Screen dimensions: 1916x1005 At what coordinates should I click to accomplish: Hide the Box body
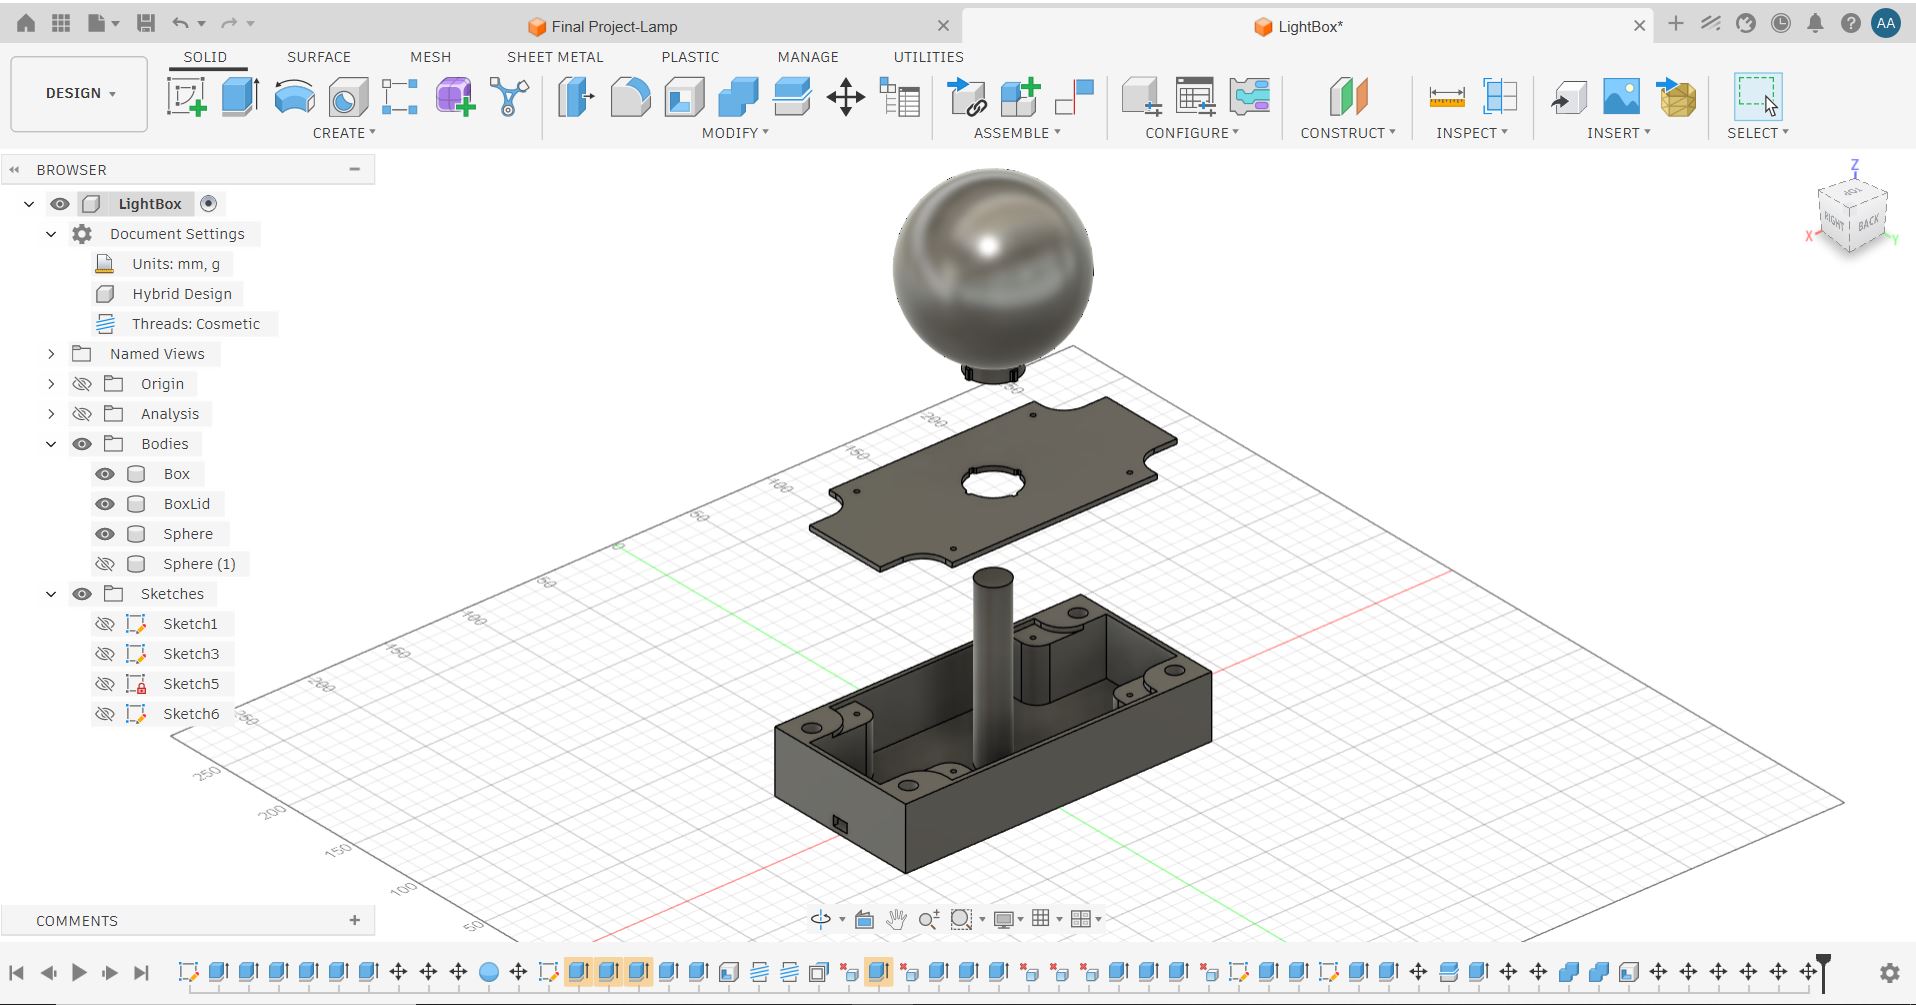point(105,474)
